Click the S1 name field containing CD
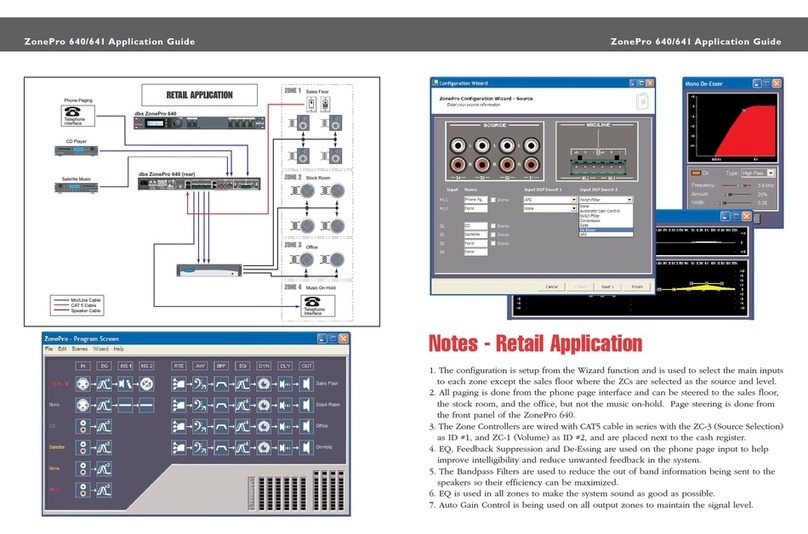Viewport: 808px width, 534px height. 475,226
